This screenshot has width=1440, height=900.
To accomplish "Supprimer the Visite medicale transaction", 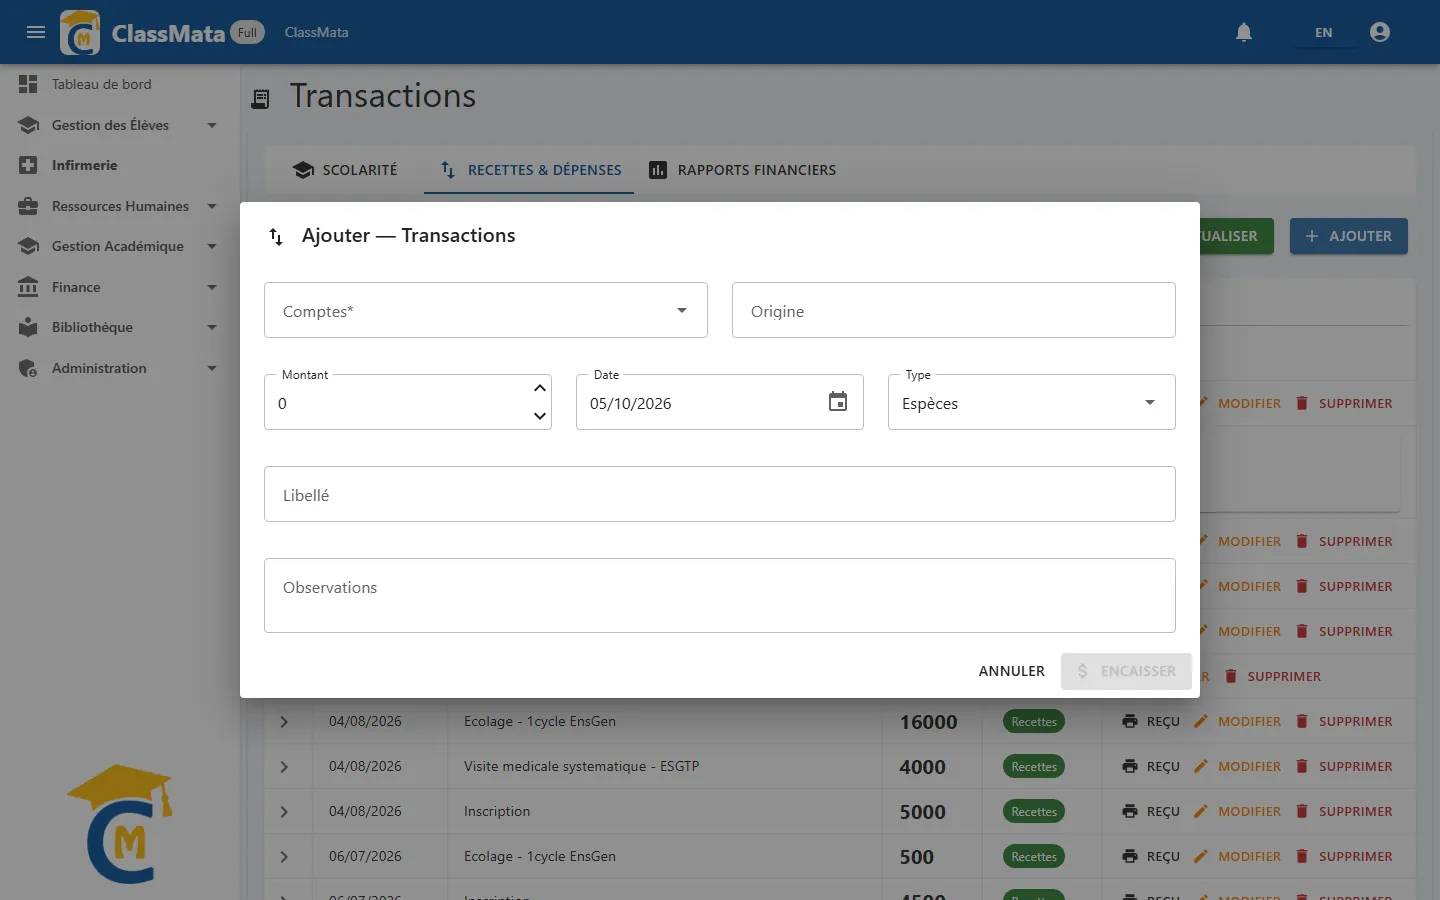I will (1344, 766).
